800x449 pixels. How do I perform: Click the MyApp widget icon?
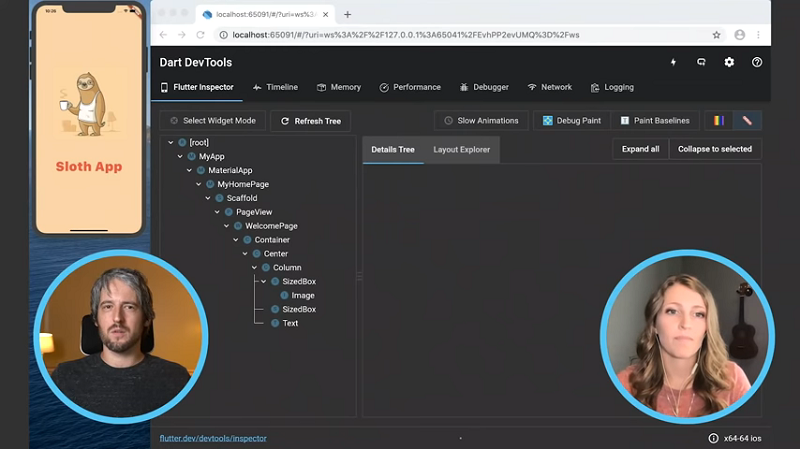tap(192, 156)
